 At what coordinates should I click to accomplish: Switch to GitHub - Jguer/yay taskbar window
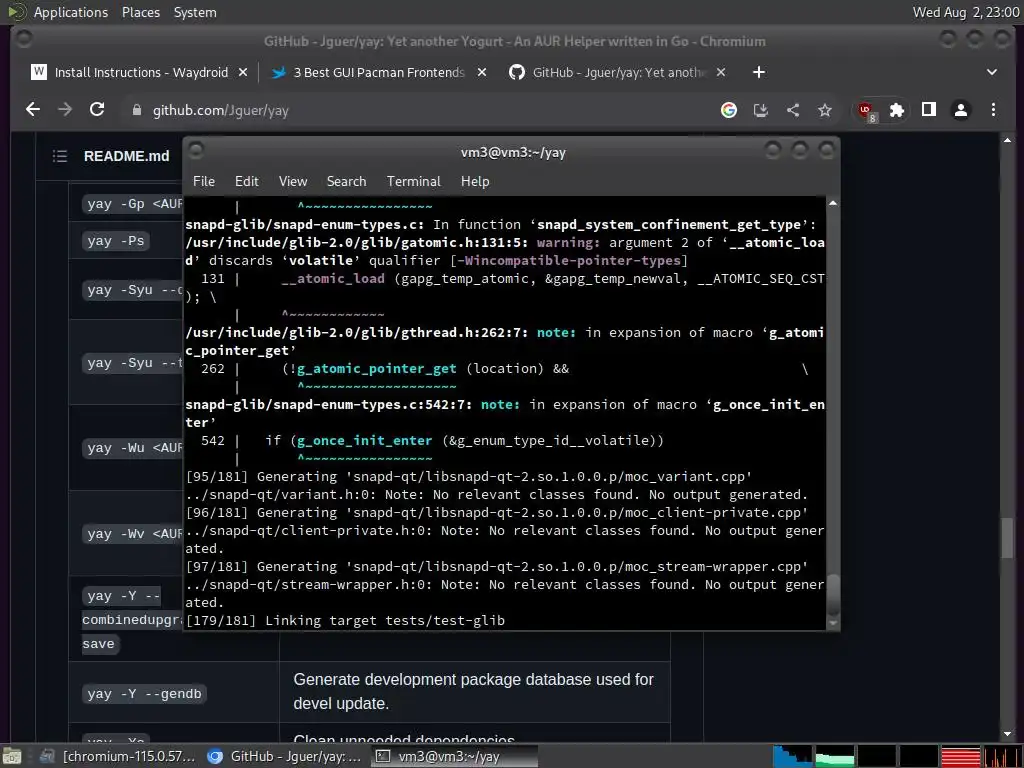tap(285, 756)
